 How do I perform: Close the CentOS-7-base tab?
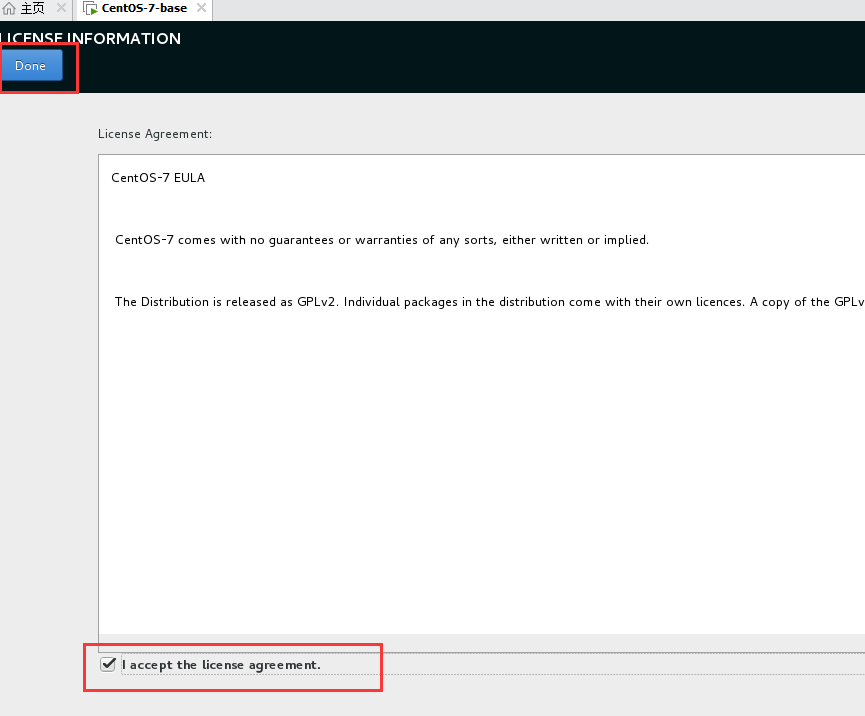click(x=202, y=8)
